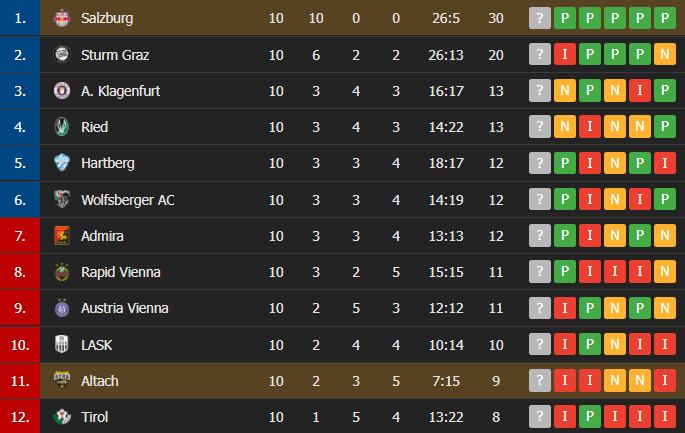This screenshot has height=433, width=685.
Task: Click the LASK team logo
Action: (62, 345)
